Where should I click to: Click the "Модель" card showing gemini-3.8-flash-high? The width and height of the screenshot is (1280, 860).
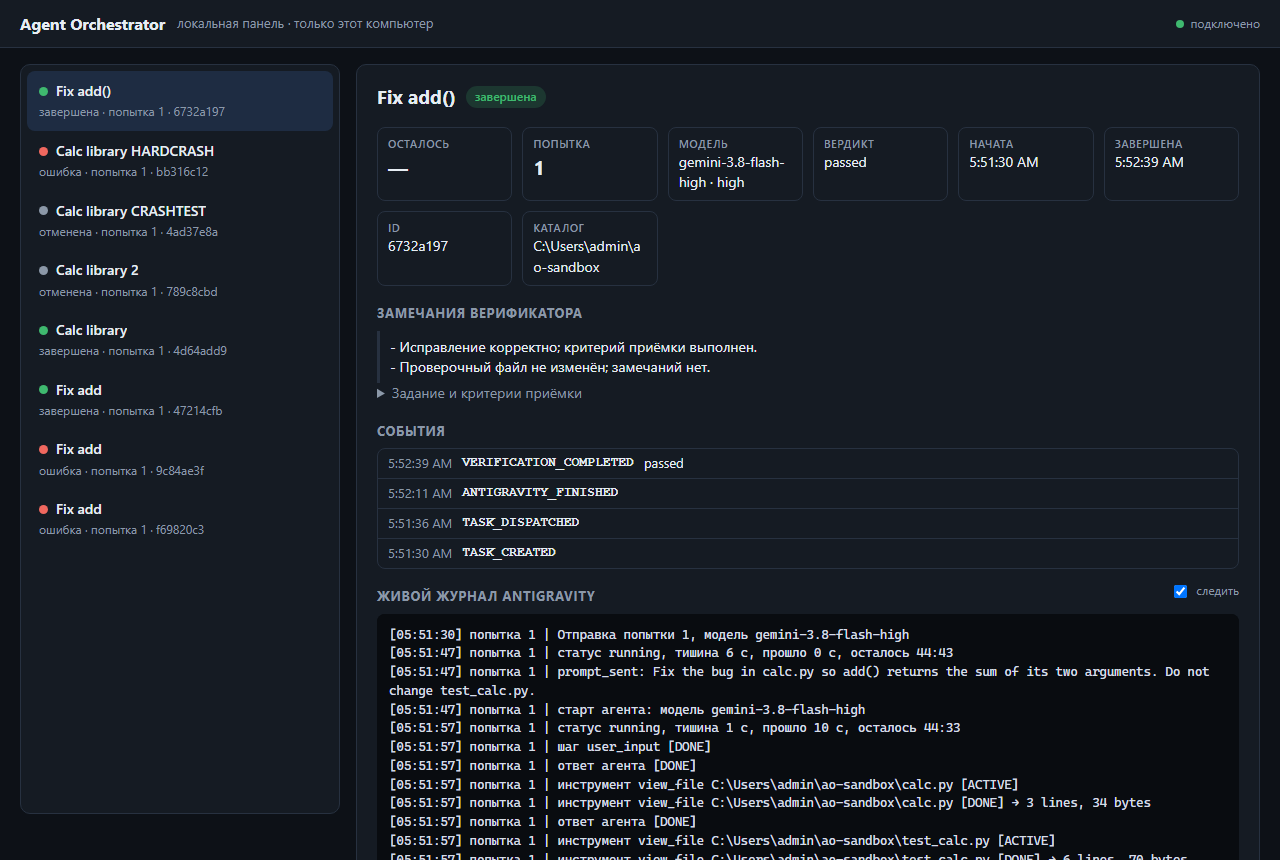pos(735,164)
